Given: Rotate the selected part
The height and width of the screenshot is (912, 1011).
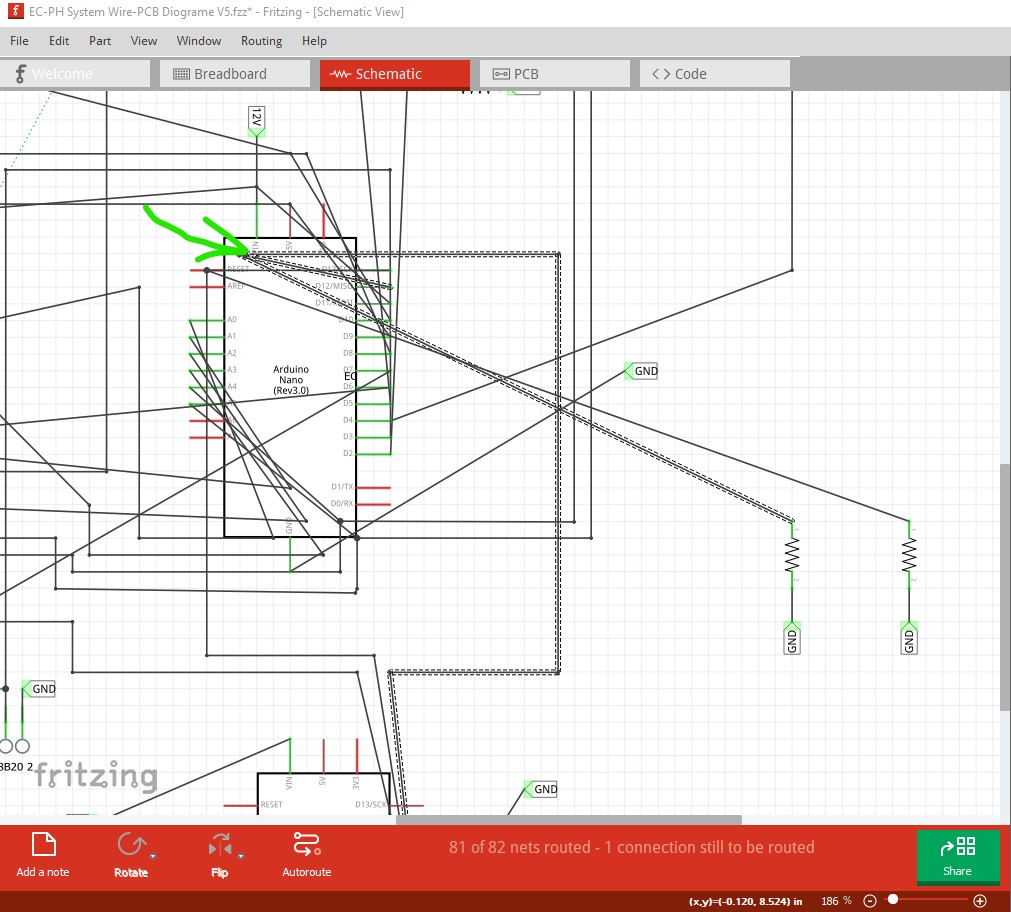Looking at the screenshot, I should 131,855.
